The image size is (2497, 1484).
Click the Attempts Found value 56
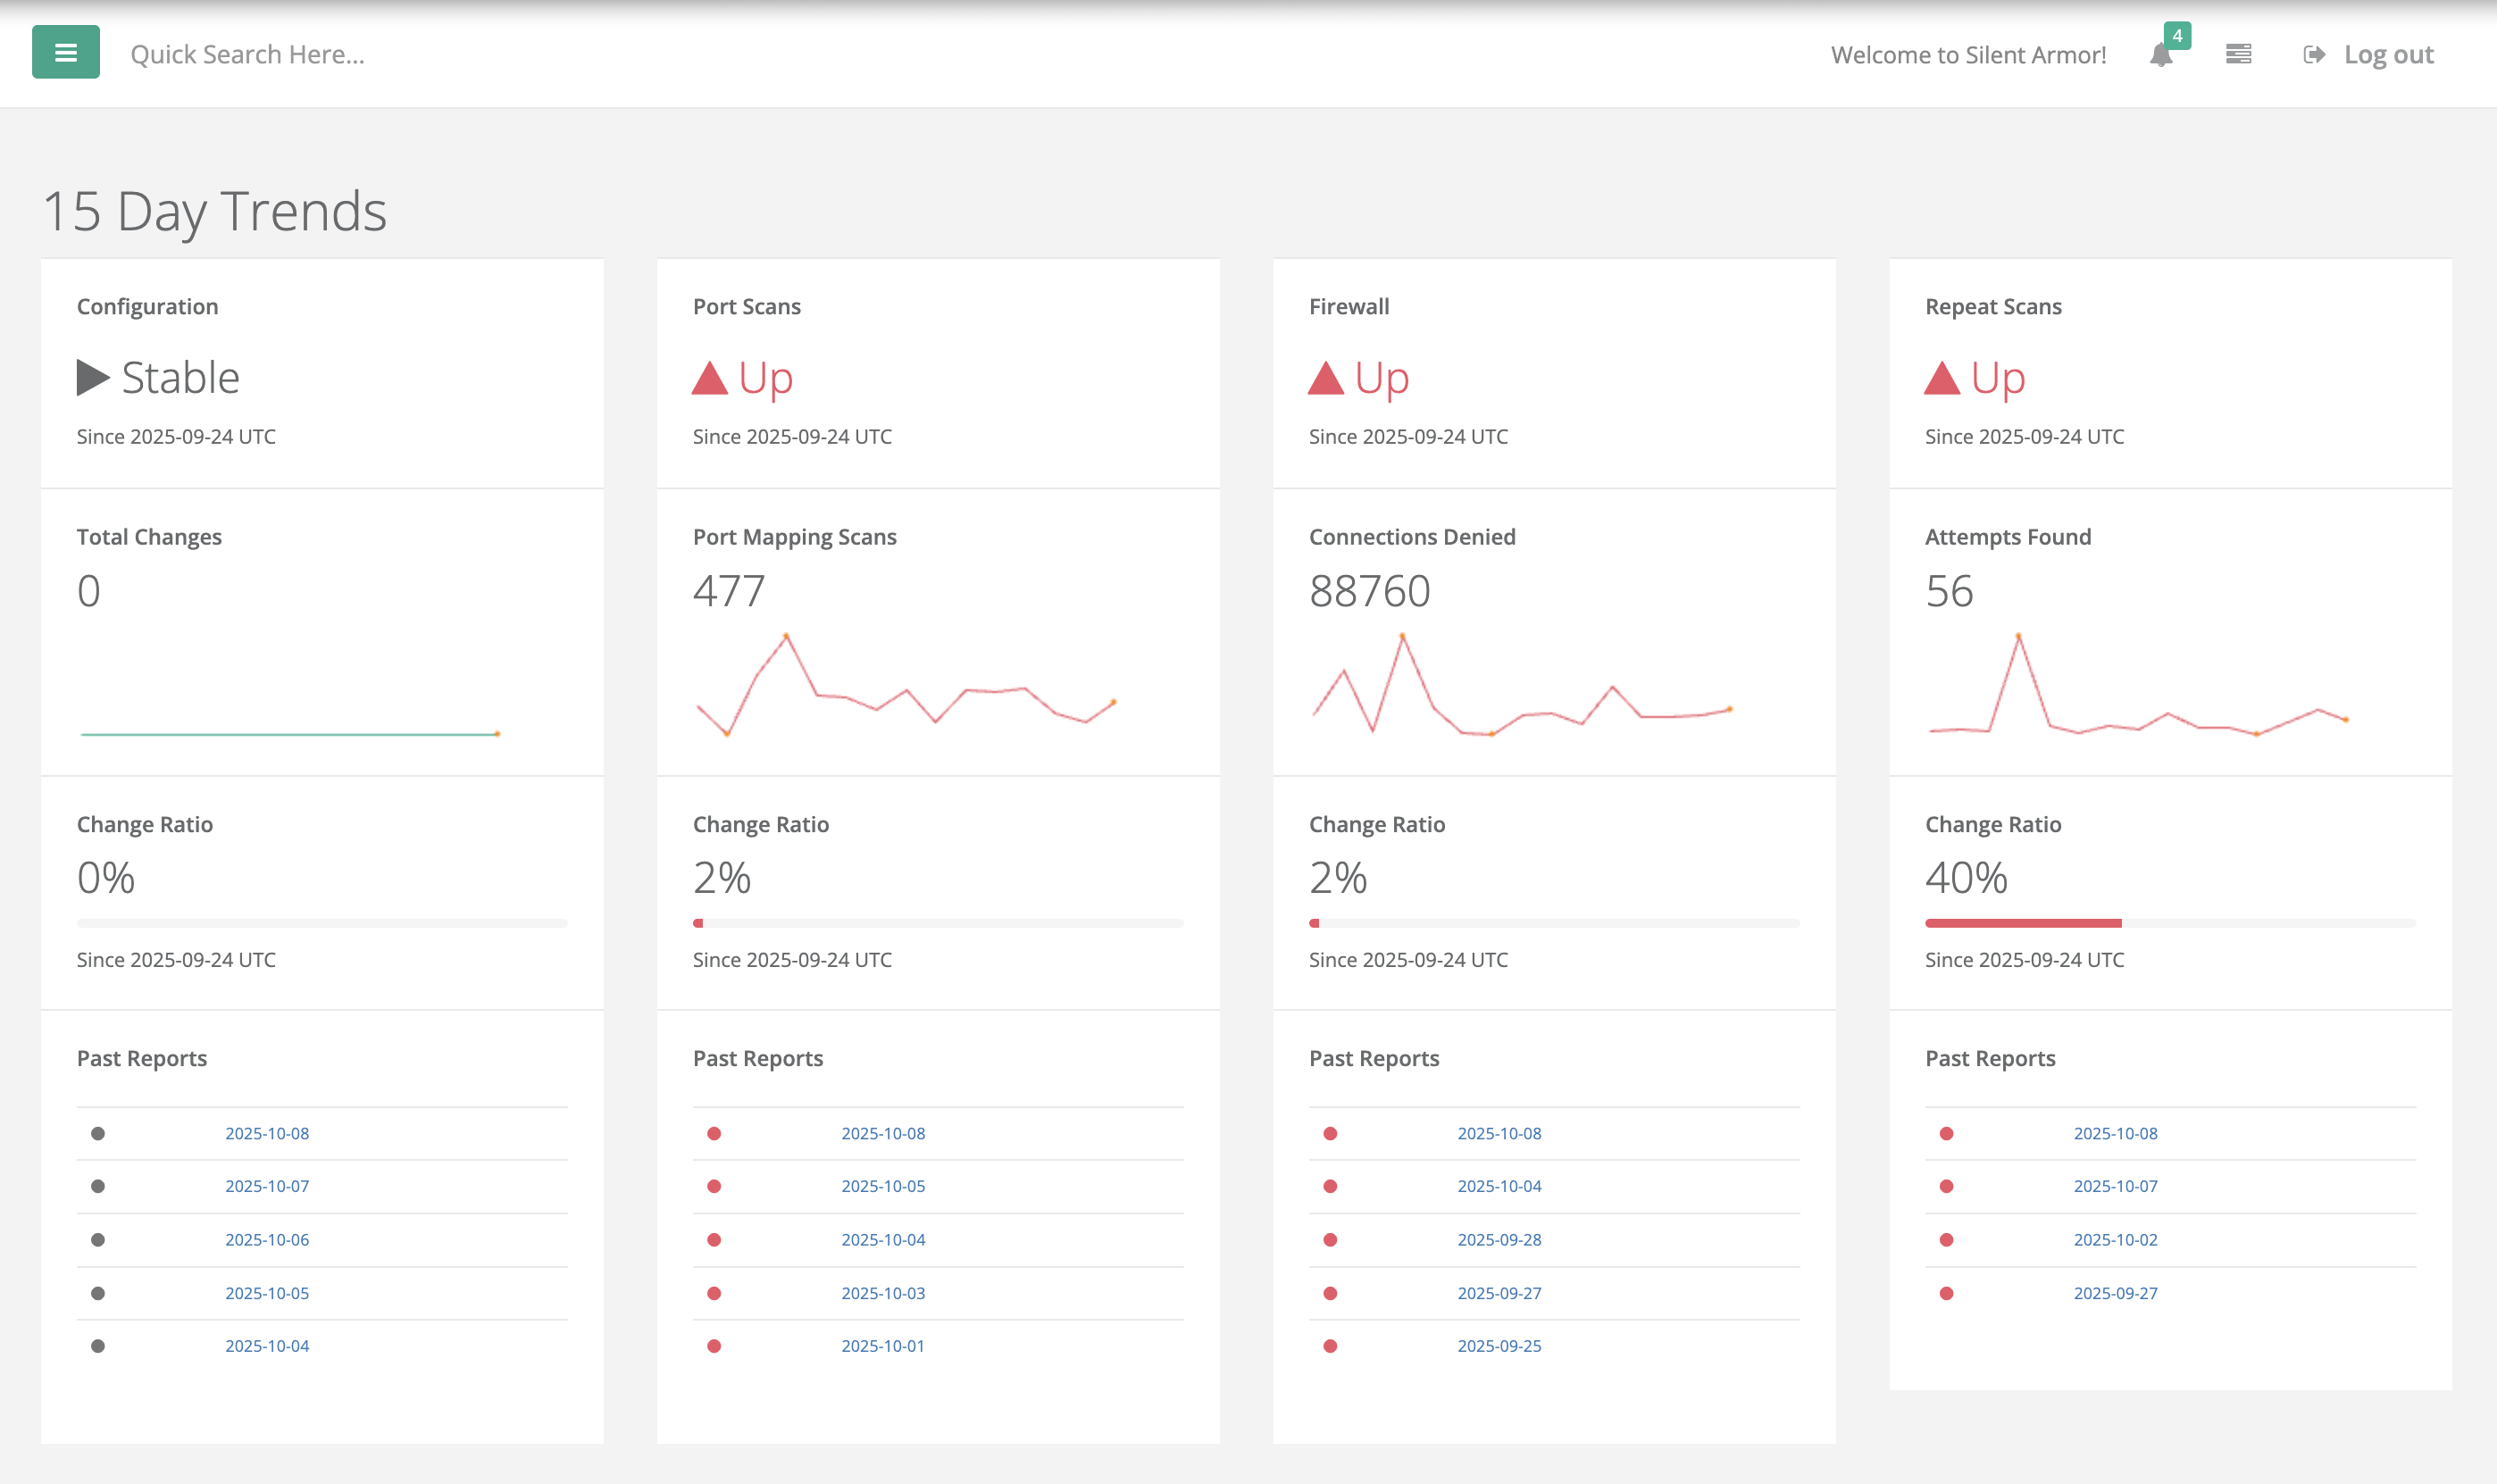pos(1949,591)
